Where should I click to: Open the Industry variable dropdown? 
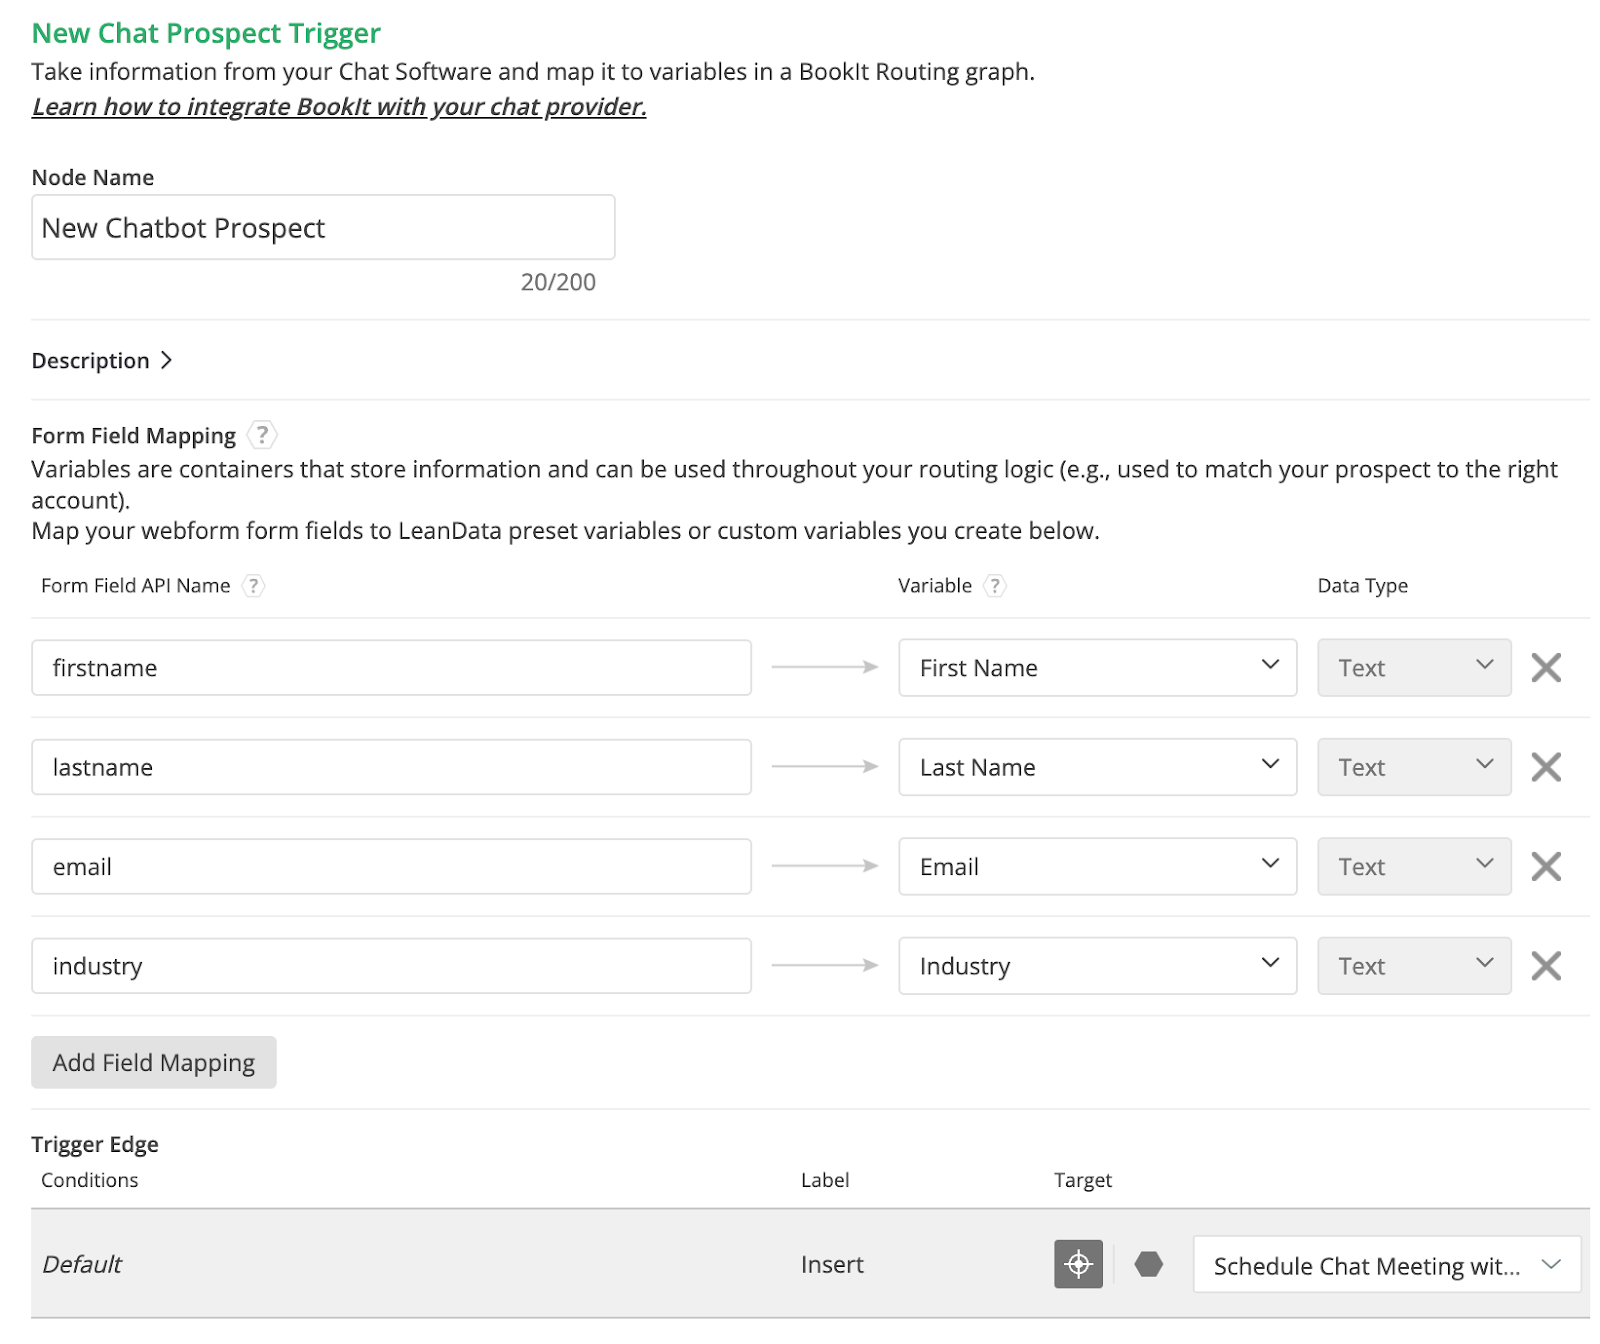pos(1097,966)
